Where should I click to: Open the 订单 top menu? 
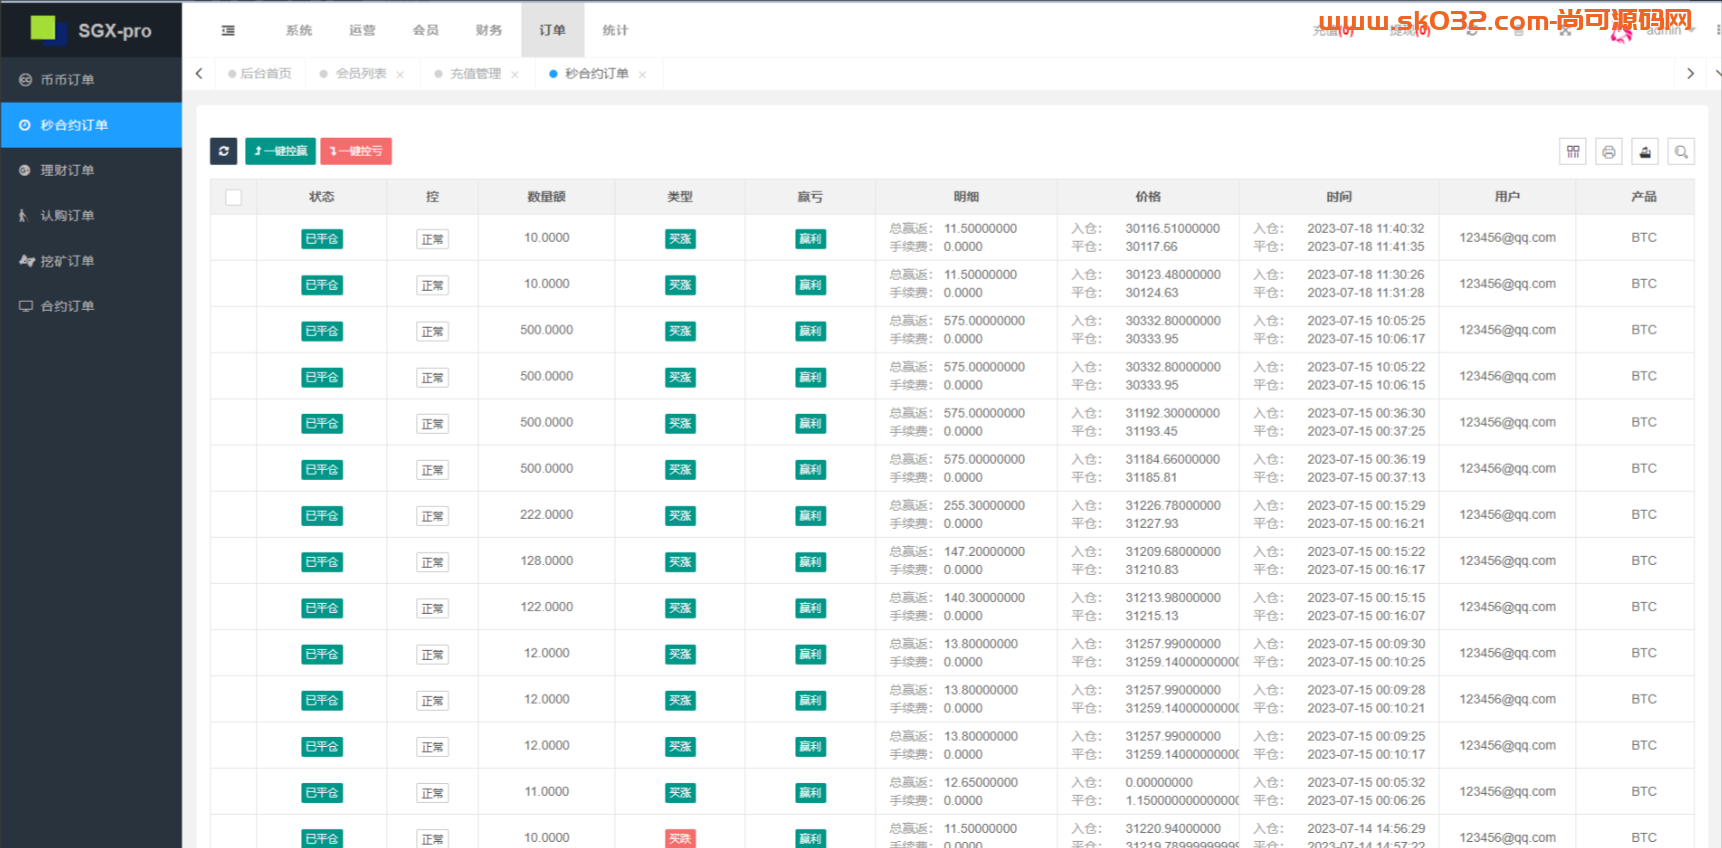[553, 30]
